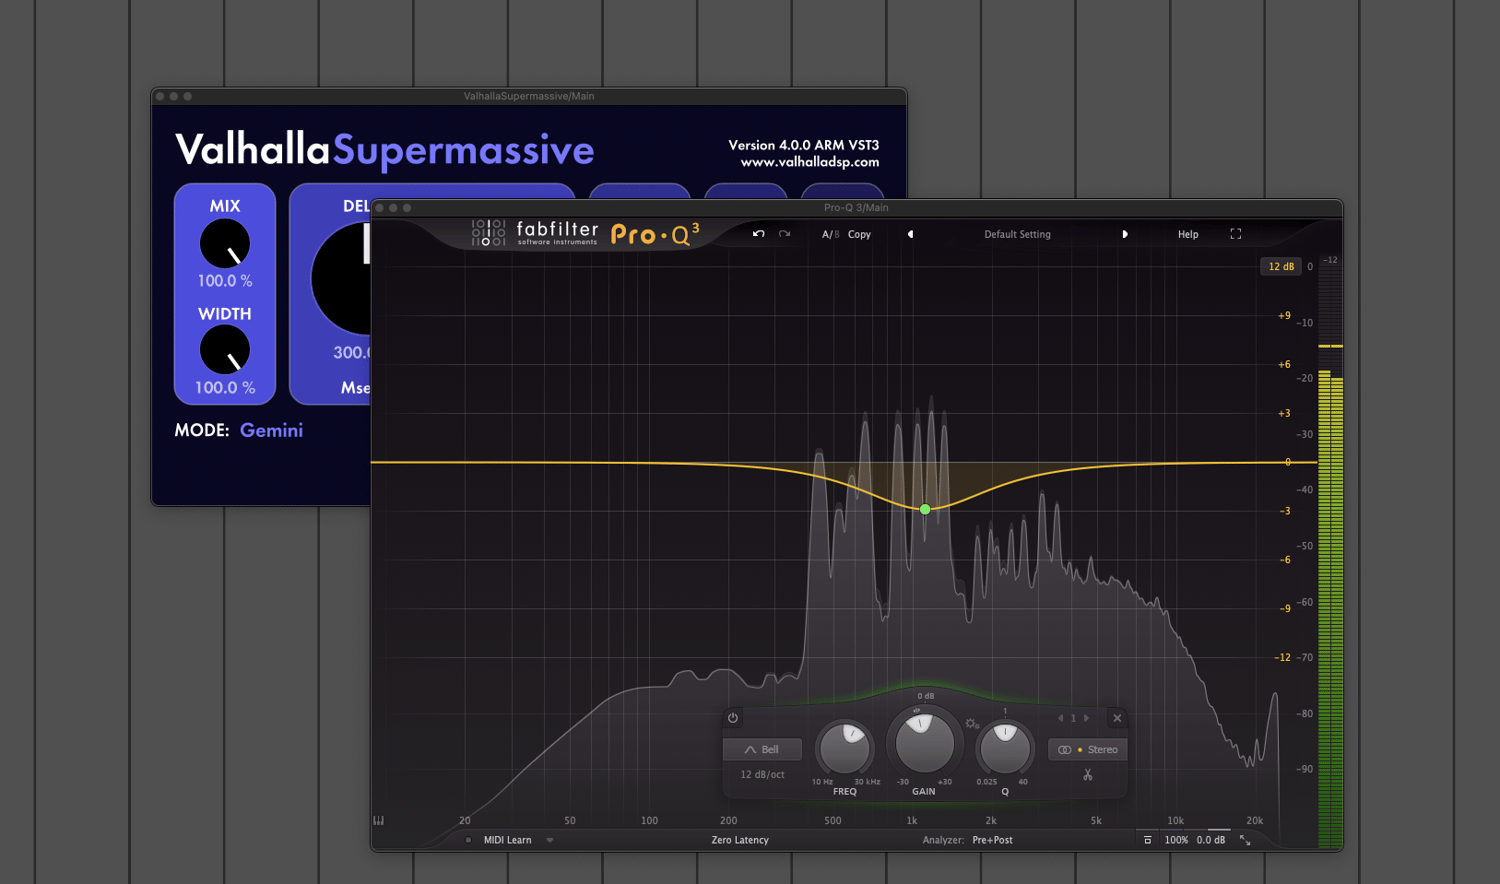Open the MIDI Learn dropdown arrow
This screenshot has width=1500, height=884.
pos(550,840)
